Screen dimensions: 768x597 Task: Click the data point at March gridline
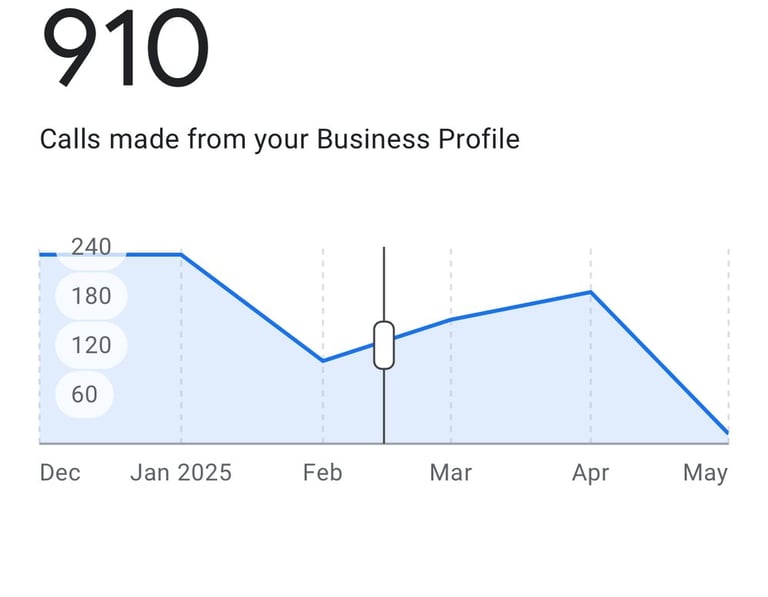451,320
